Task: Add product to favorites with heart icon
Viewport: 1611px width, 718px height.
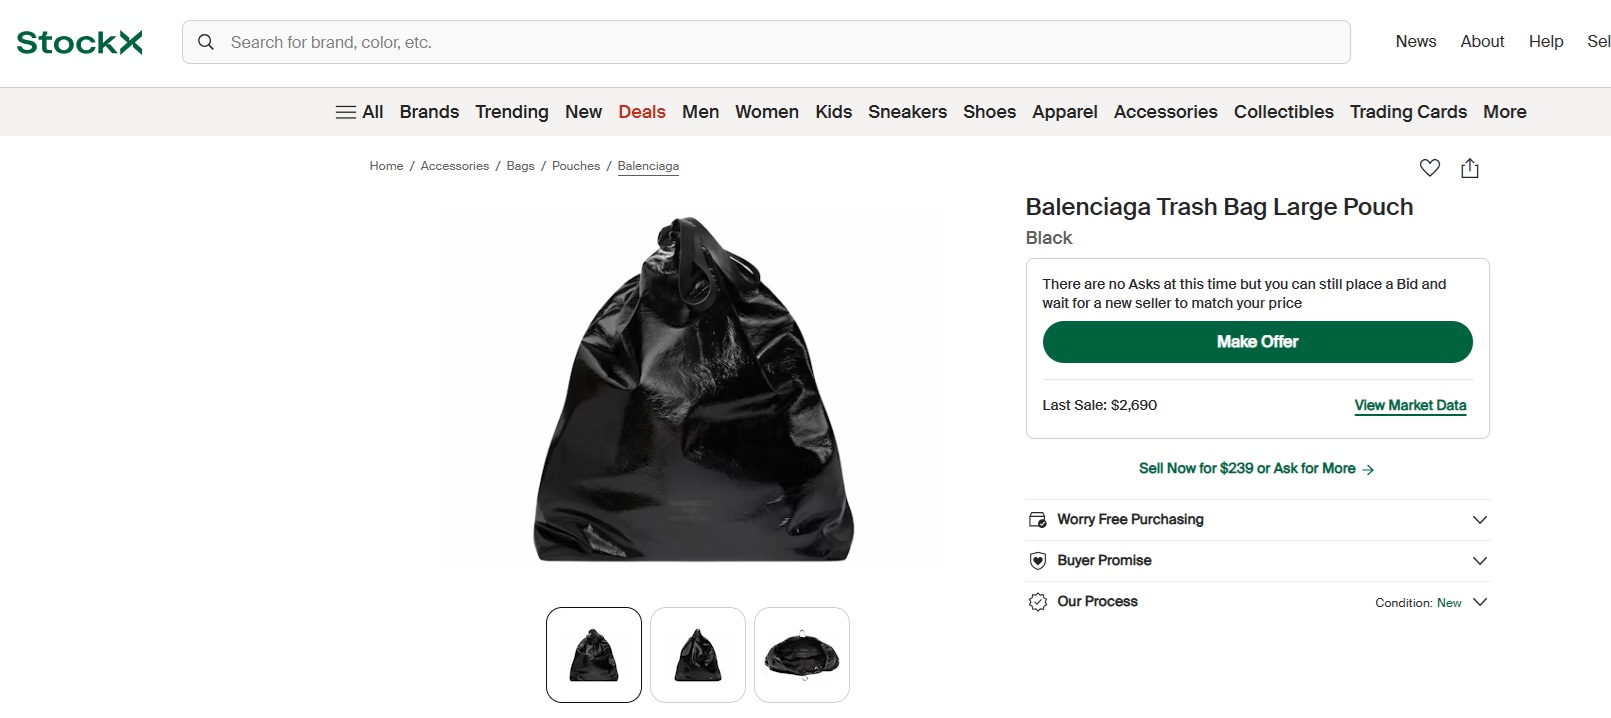Action: point(1430,168)
